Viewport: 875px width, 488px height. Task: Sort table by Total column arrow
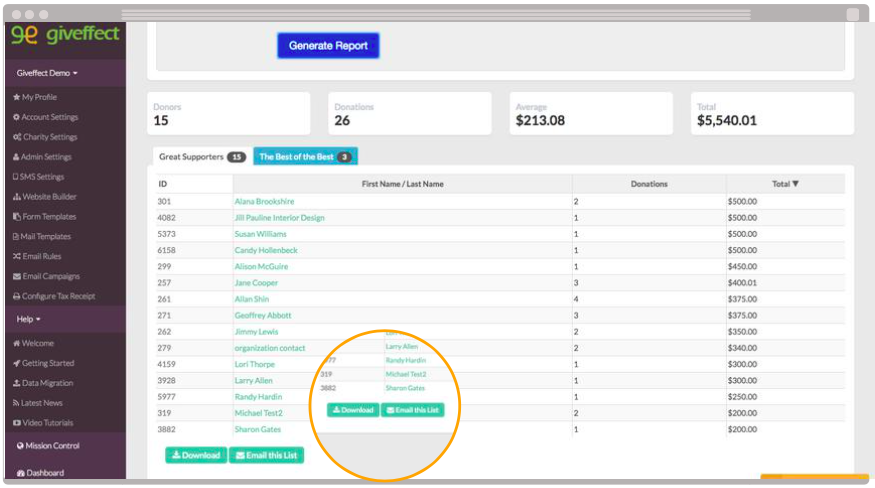795,184
